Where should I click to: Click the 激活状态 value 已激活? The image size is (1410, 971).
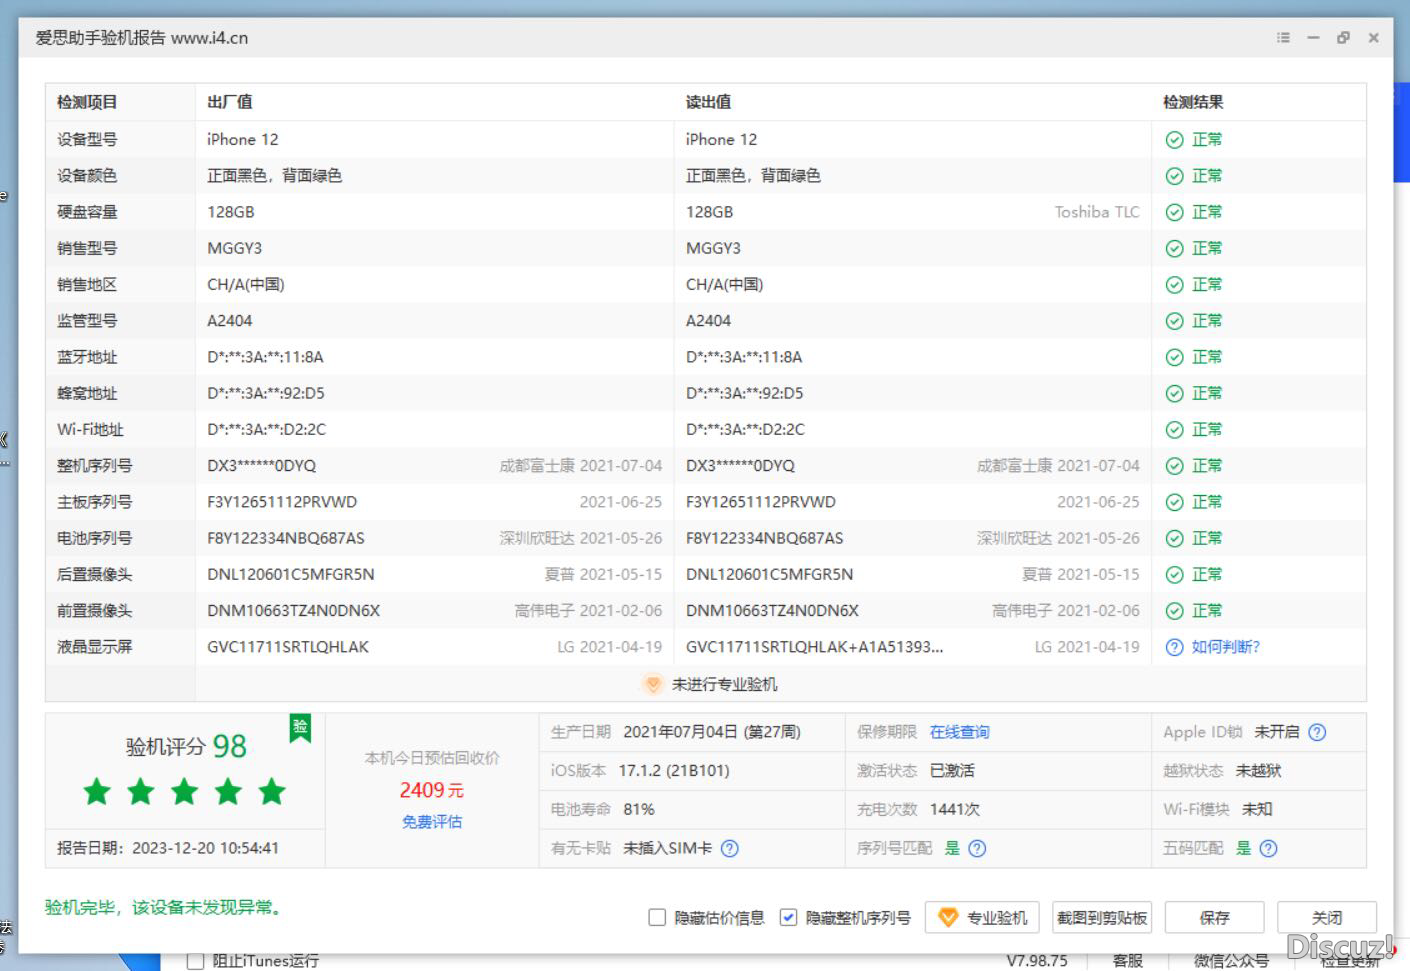[x=952, y=771]
